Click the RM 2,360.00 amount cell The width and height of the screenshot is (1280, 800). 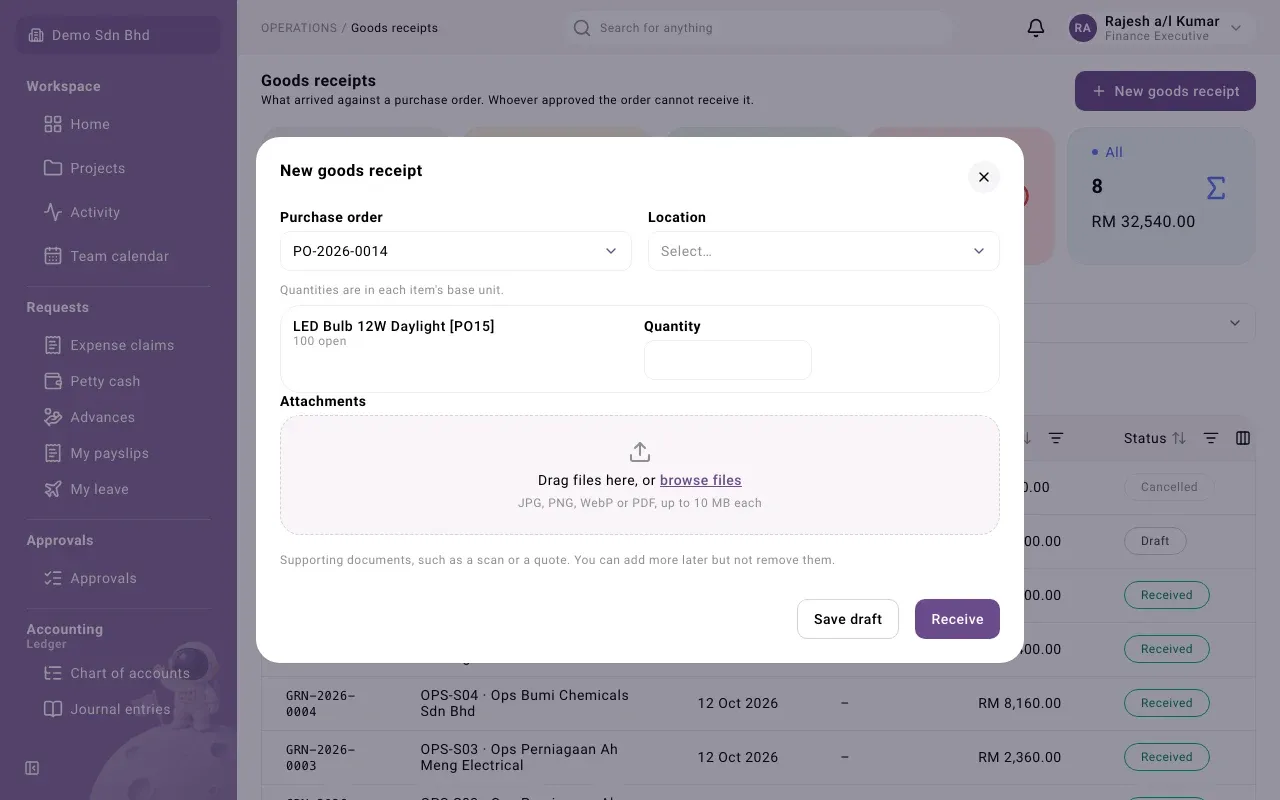1019,757
